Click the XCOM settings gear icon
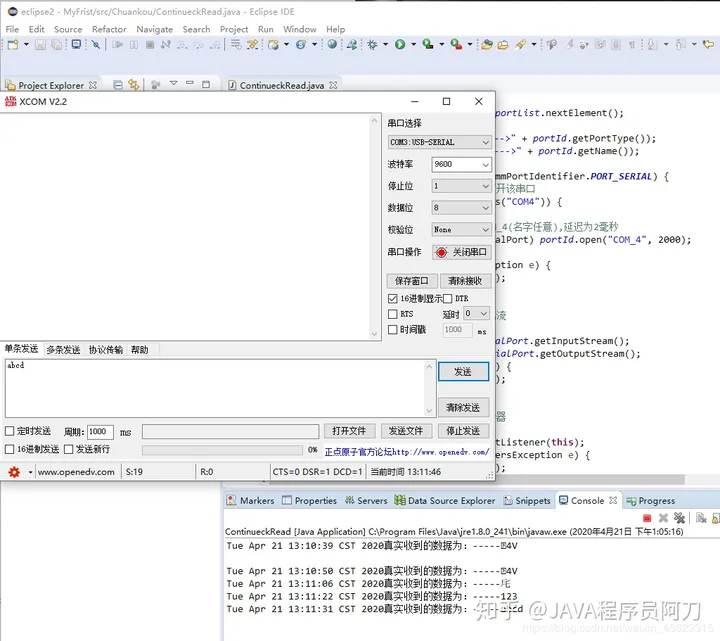This screenshot has height=641, width=720. pos(14,472)
